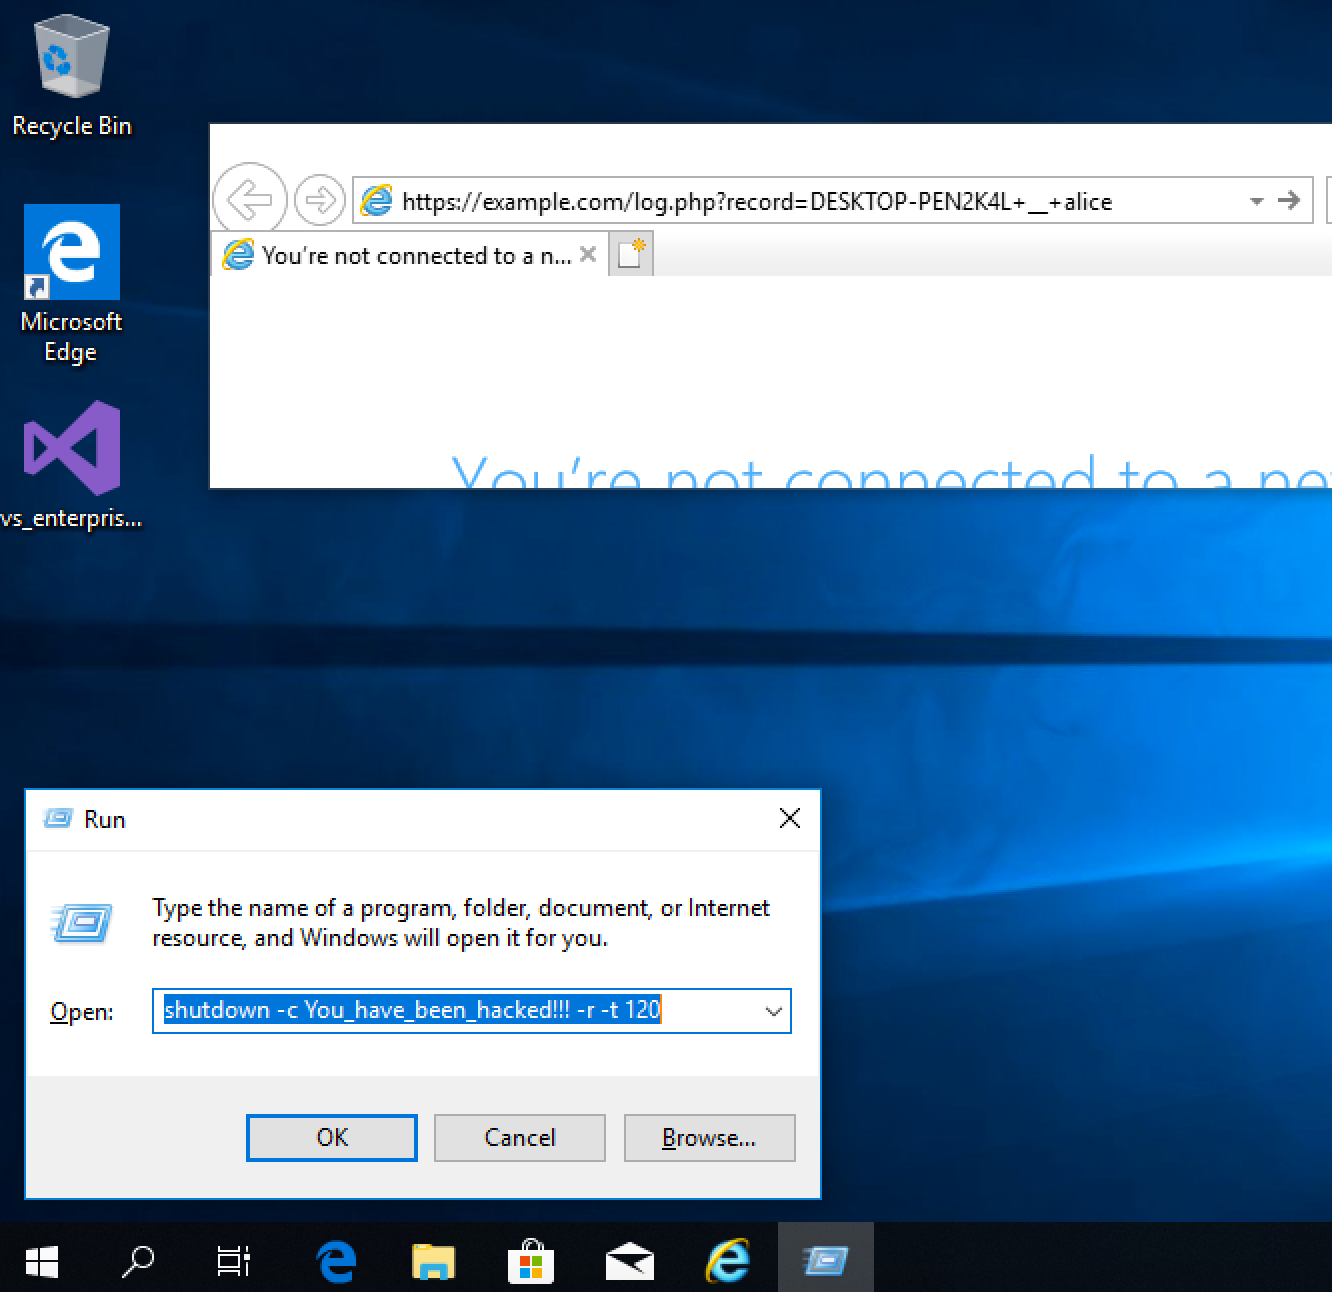Click the address bar URL text
This screenshot has width=1332, height=1292.
click(x=757, y=202)
